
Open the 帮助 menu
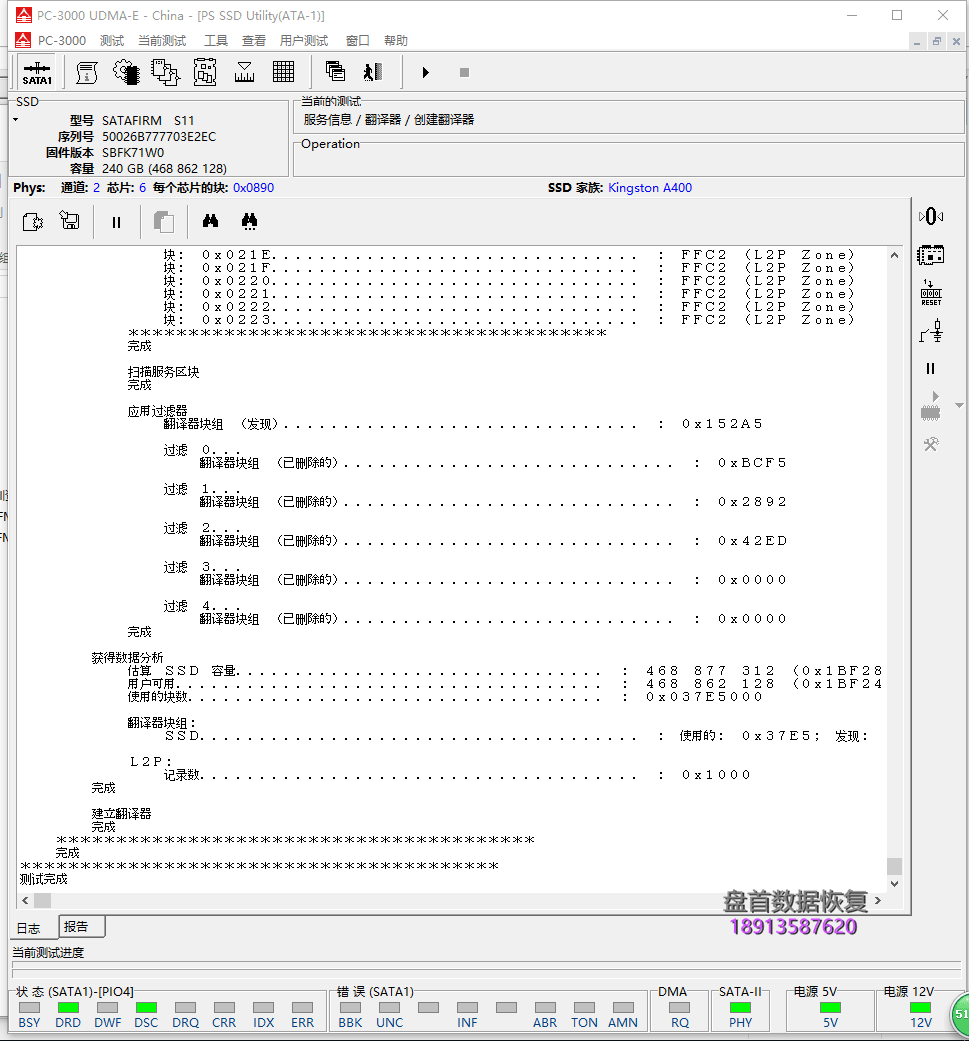tap(396, 40)
